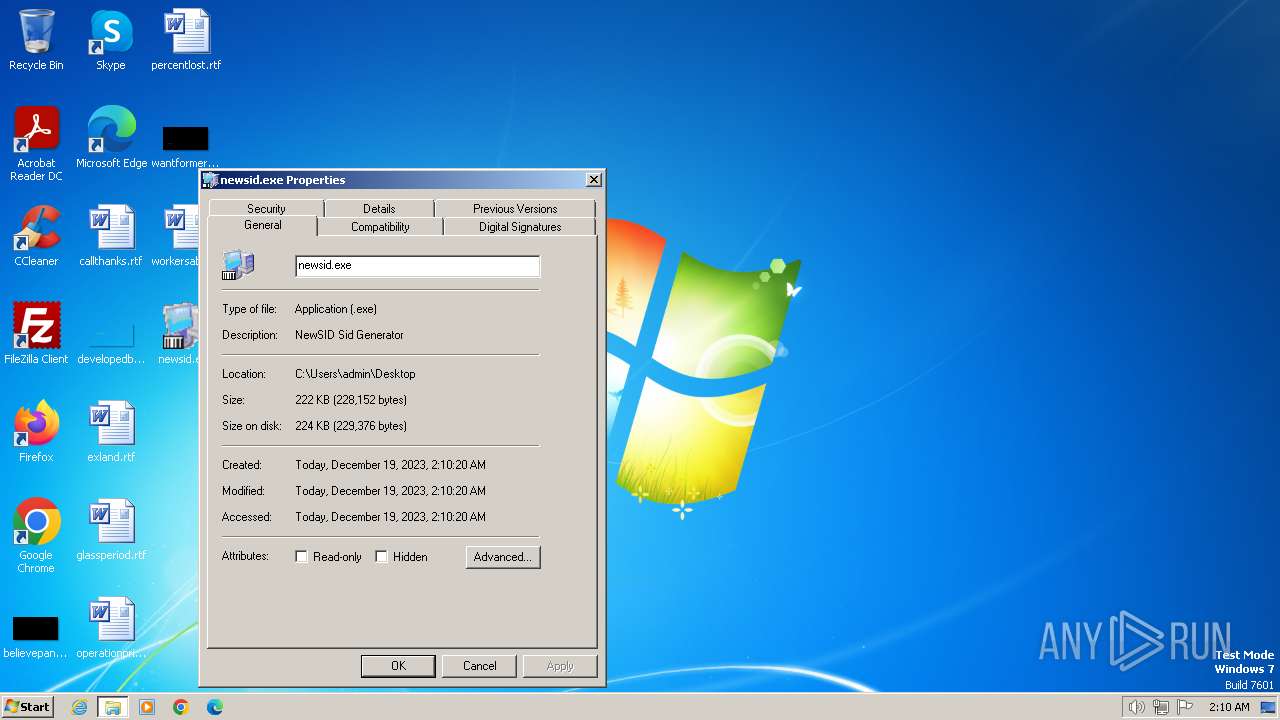Select exland.rtf document icon
The height and width of the screenshot is (720, 1280).
click(x=111, y=432)
